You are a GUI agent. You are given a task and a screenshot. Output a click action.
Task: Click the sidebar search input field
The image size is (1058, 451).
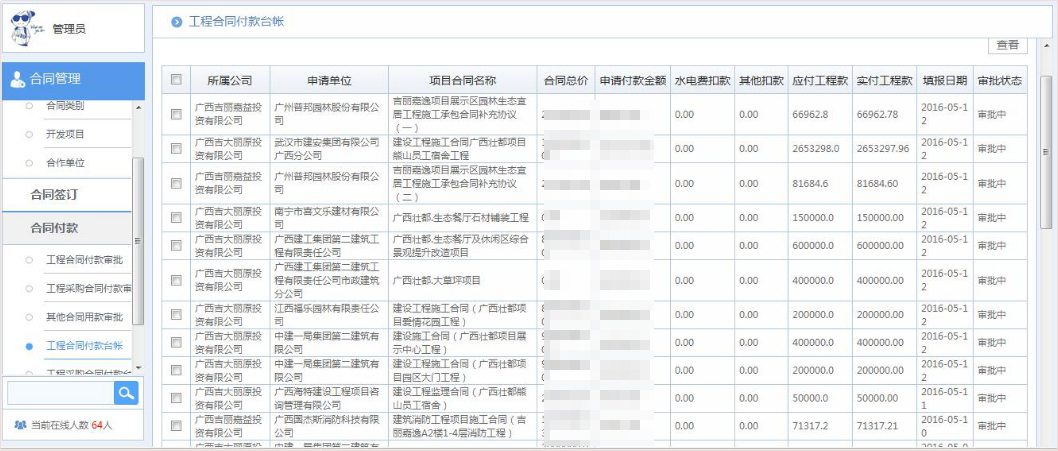click(x=60, y=394)
